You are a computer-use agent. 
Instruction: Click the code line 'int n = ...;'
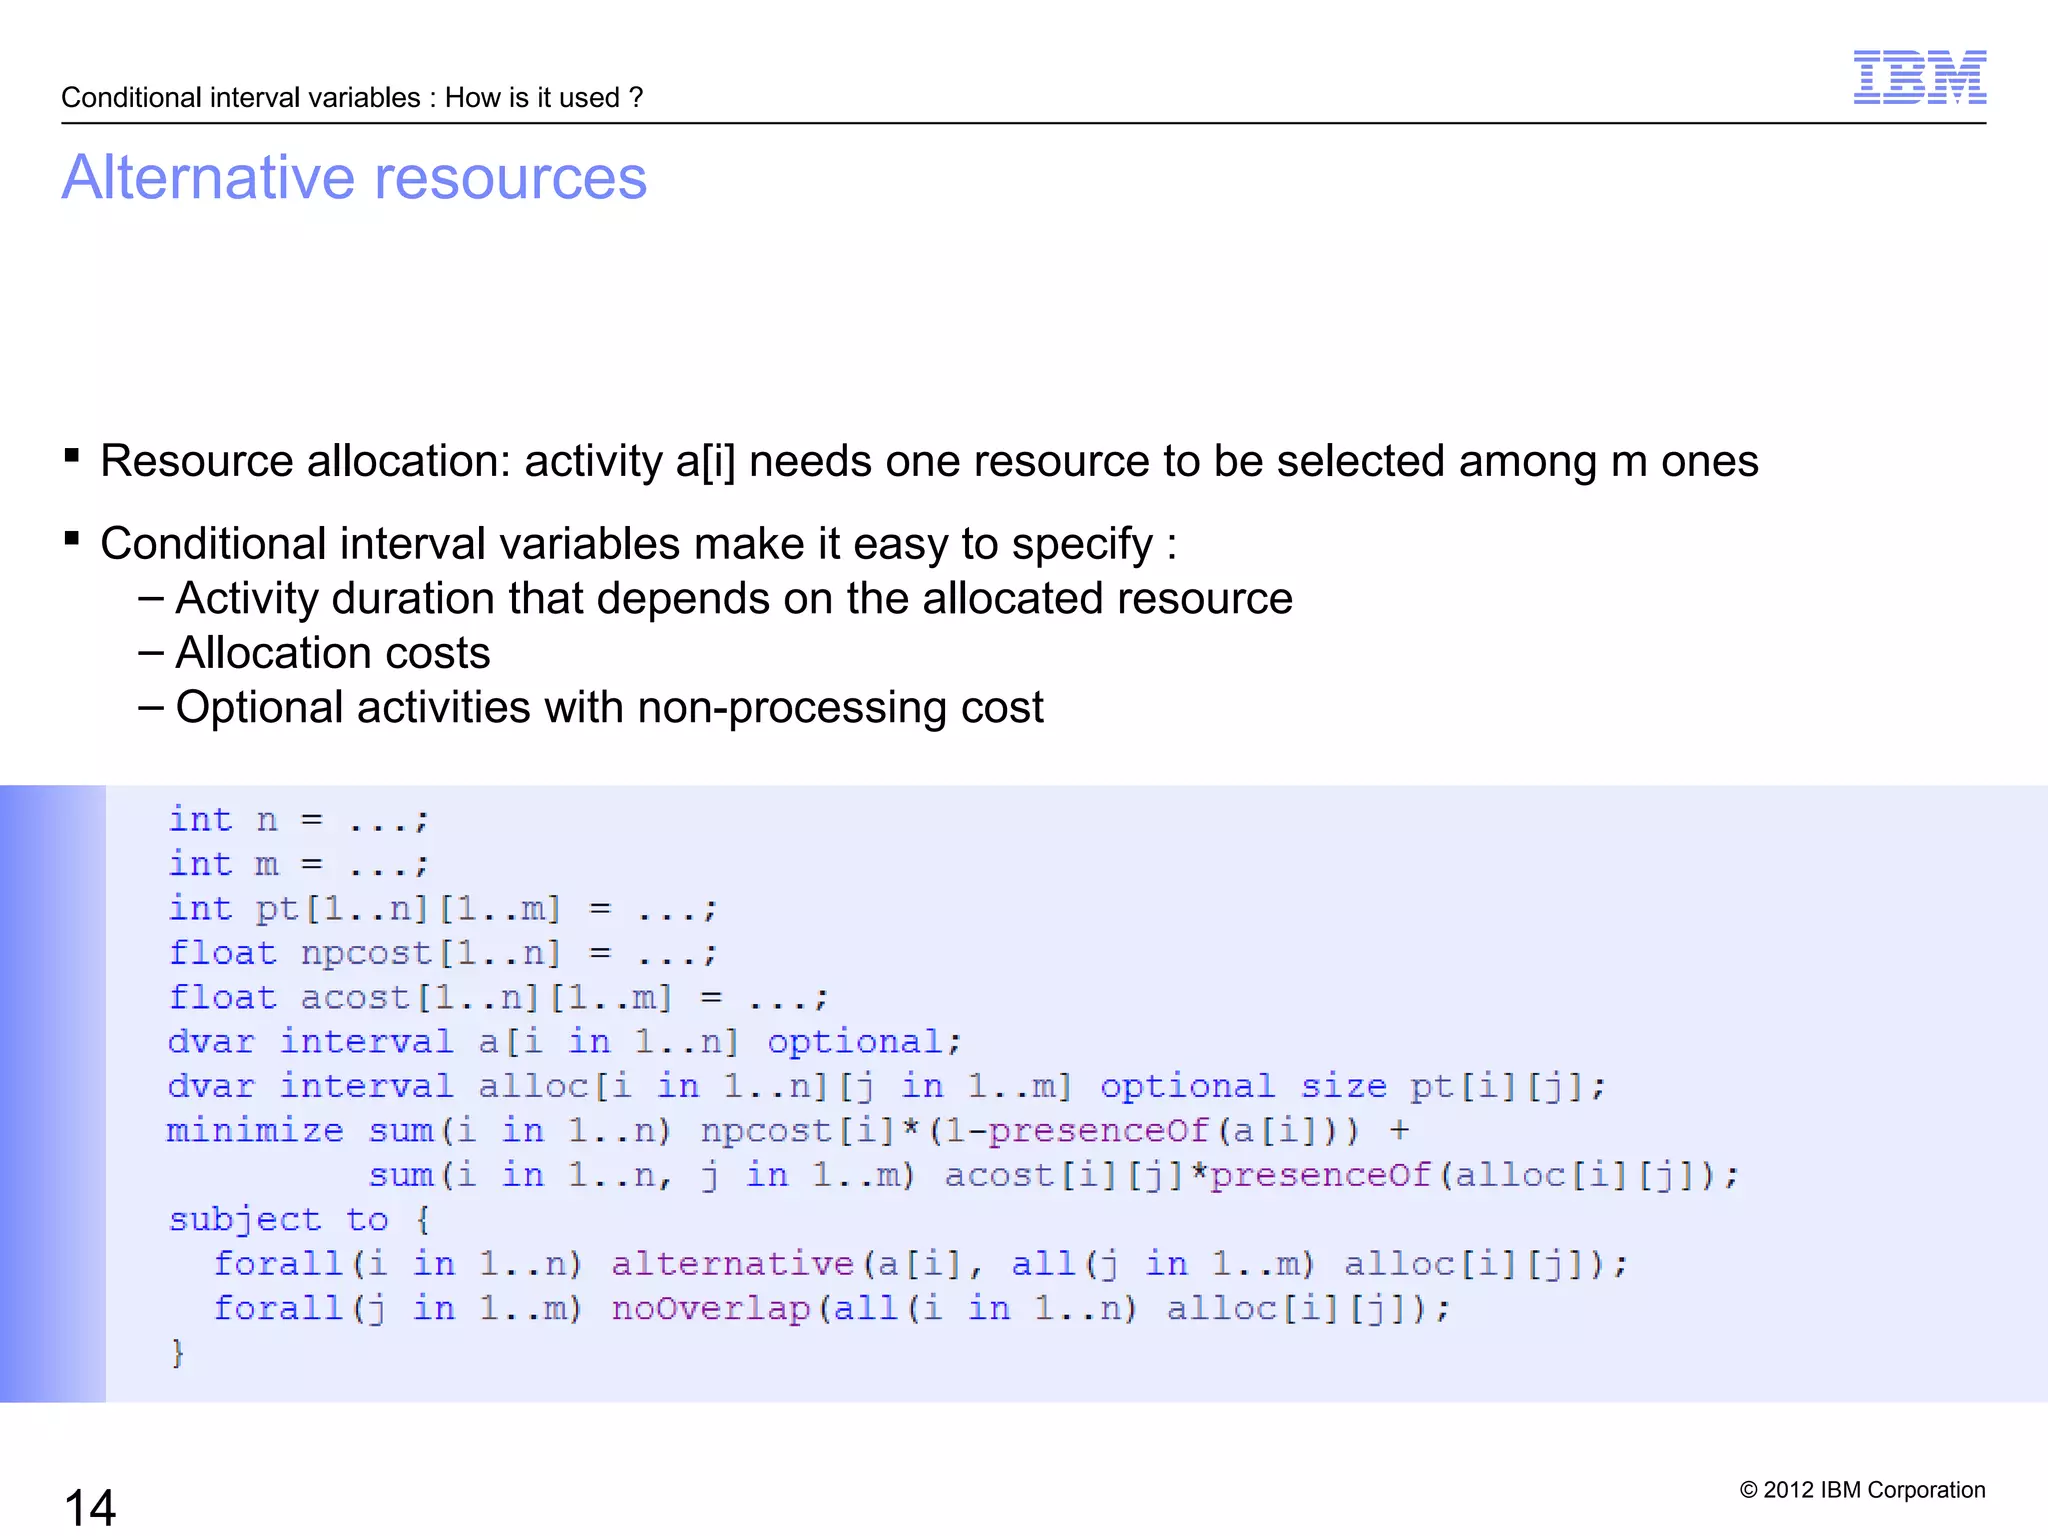[299, 820]
